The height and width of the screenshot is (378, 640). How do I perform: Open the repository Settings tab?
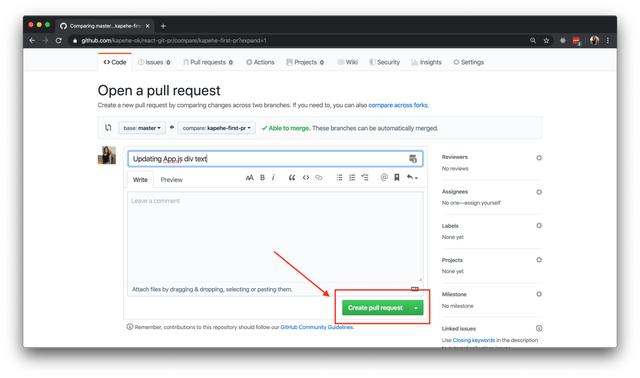pos(469,62)
